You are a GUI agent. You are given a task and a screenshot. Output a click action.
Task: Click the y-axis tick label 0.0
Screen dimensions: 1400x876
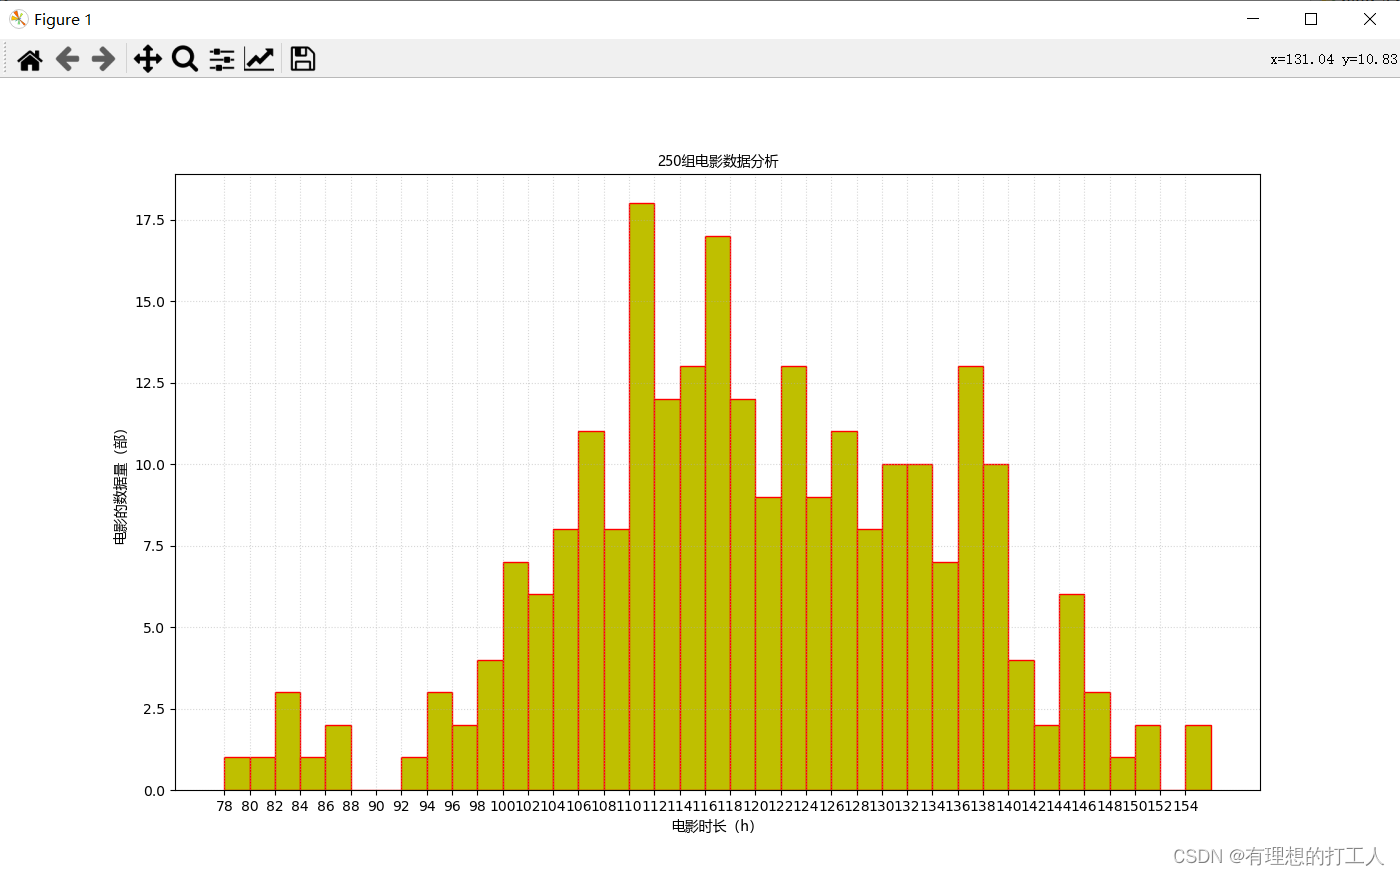point(154,791)
